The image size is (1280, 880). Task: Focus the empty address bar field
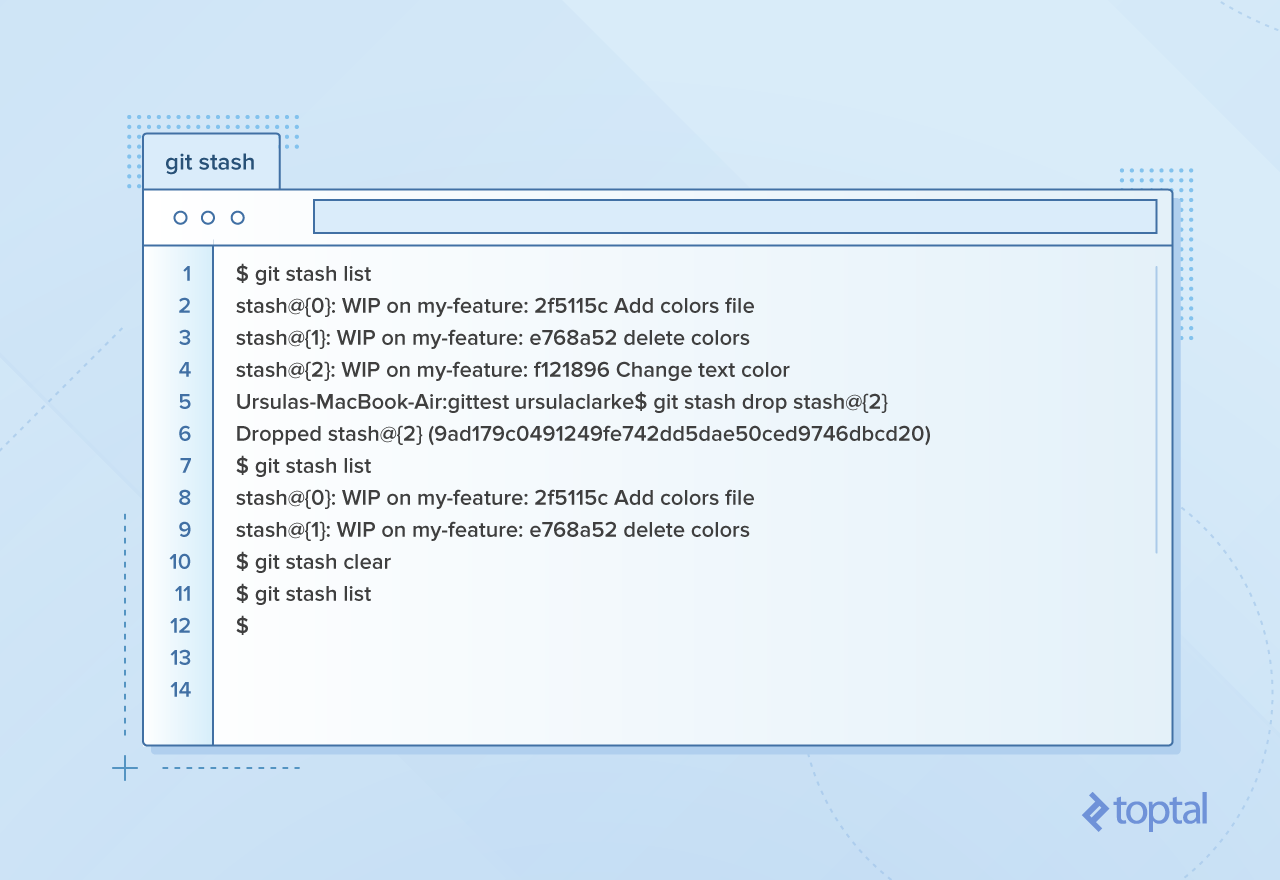(735, 217)
